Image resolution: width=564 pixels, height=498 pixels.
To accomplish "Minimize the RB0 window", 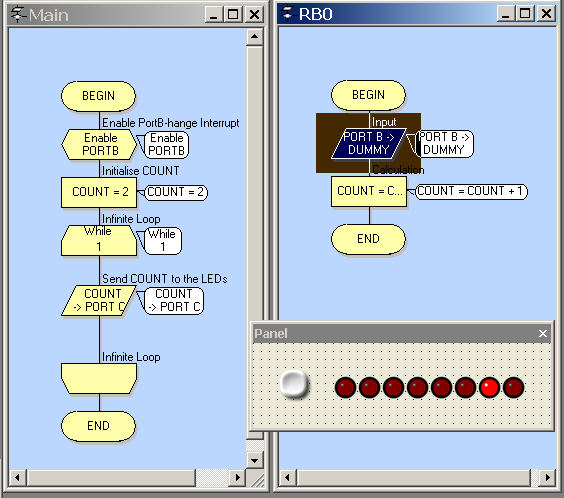I will (505, 14).
